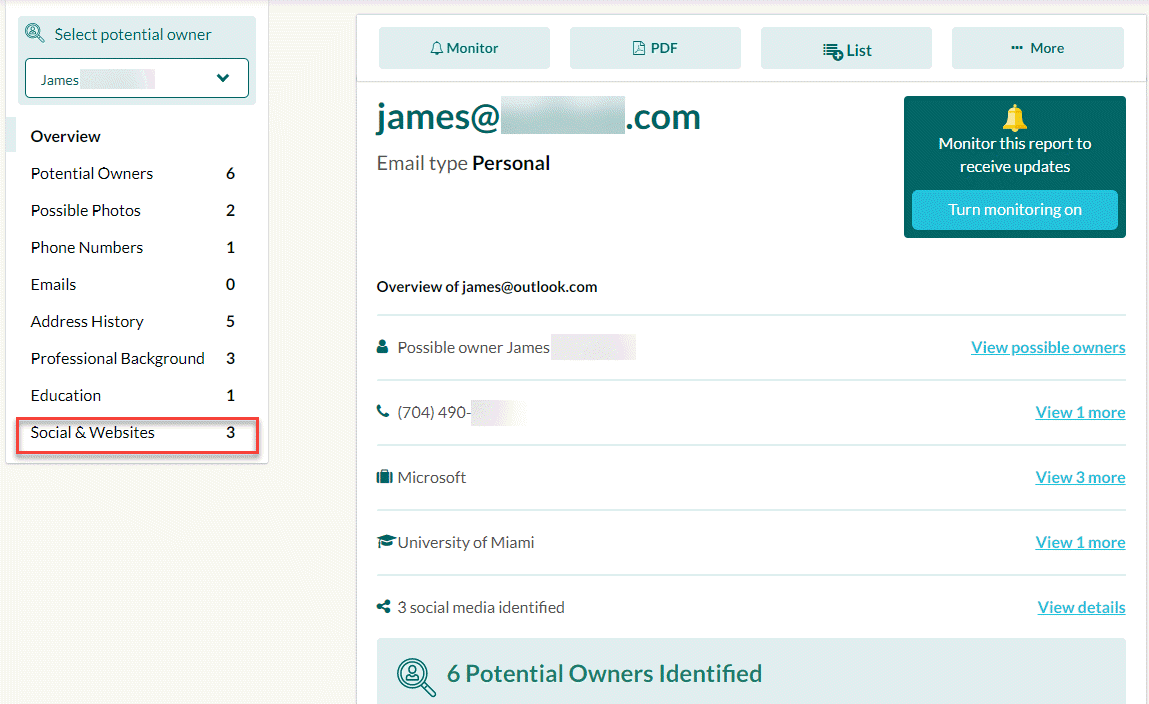
Task: Click the magnifier-person icon in Potential Owners banner
Action: (415, 676)
